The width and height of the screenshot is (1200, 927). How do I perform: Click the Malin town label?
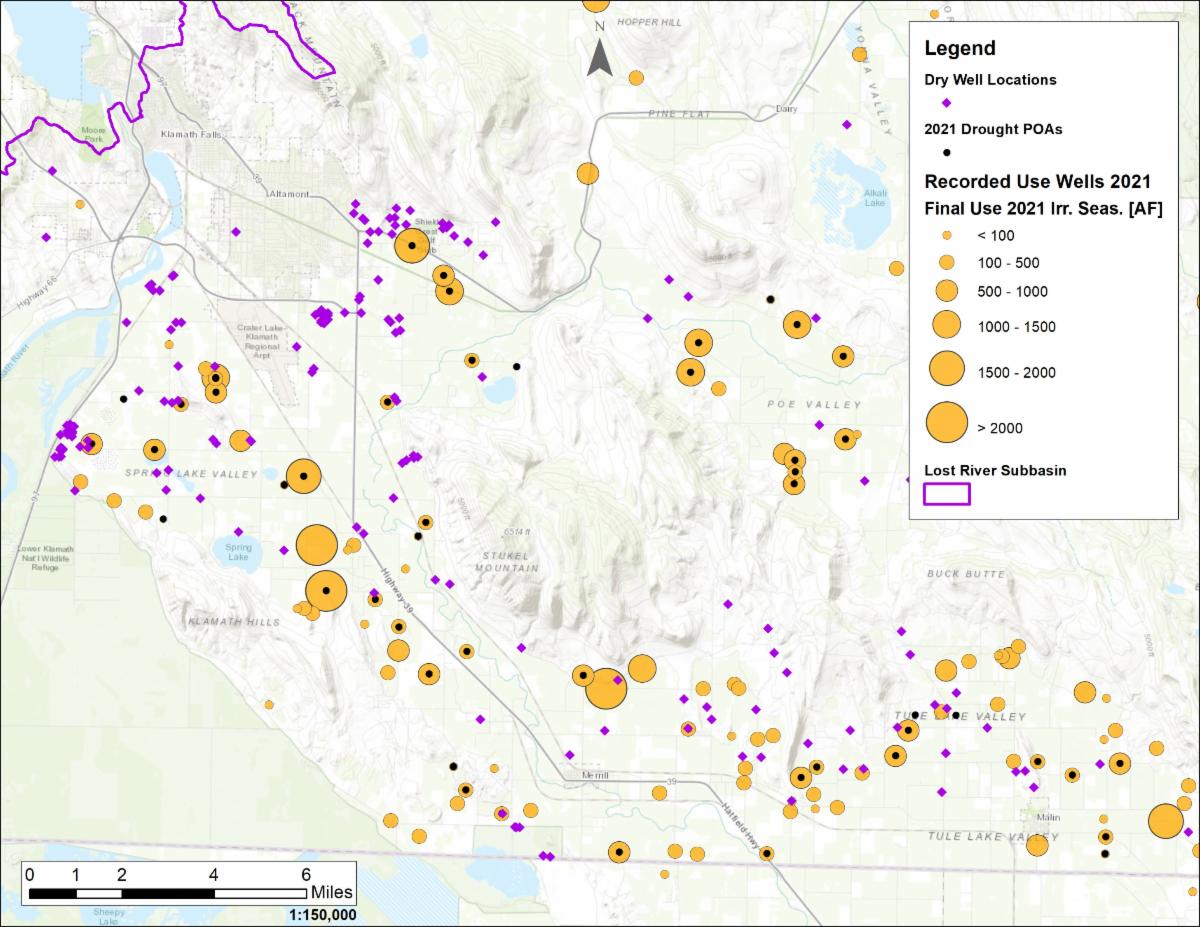point(1048,817)
